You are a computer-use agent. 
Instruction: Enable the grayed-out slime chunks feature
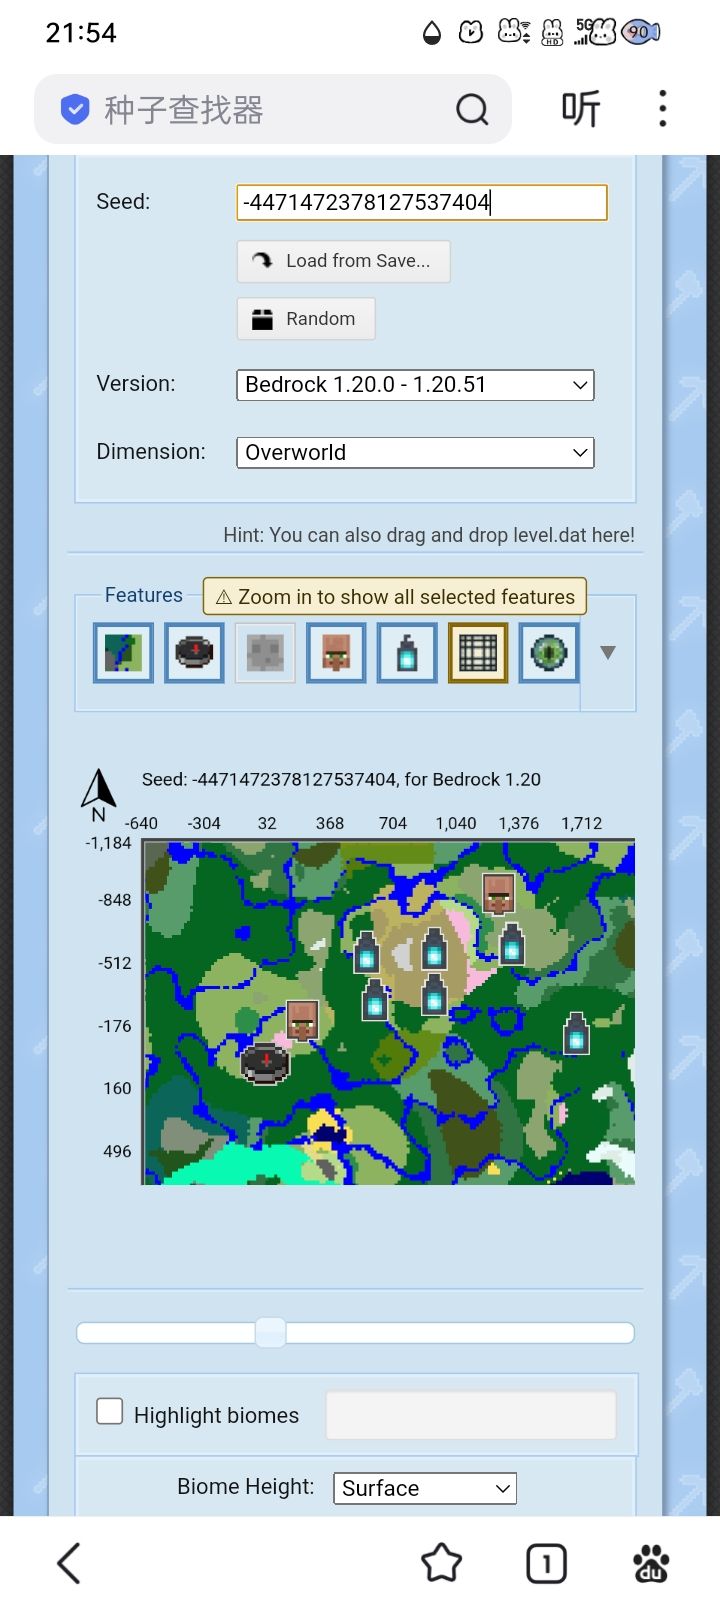(265, 653)
